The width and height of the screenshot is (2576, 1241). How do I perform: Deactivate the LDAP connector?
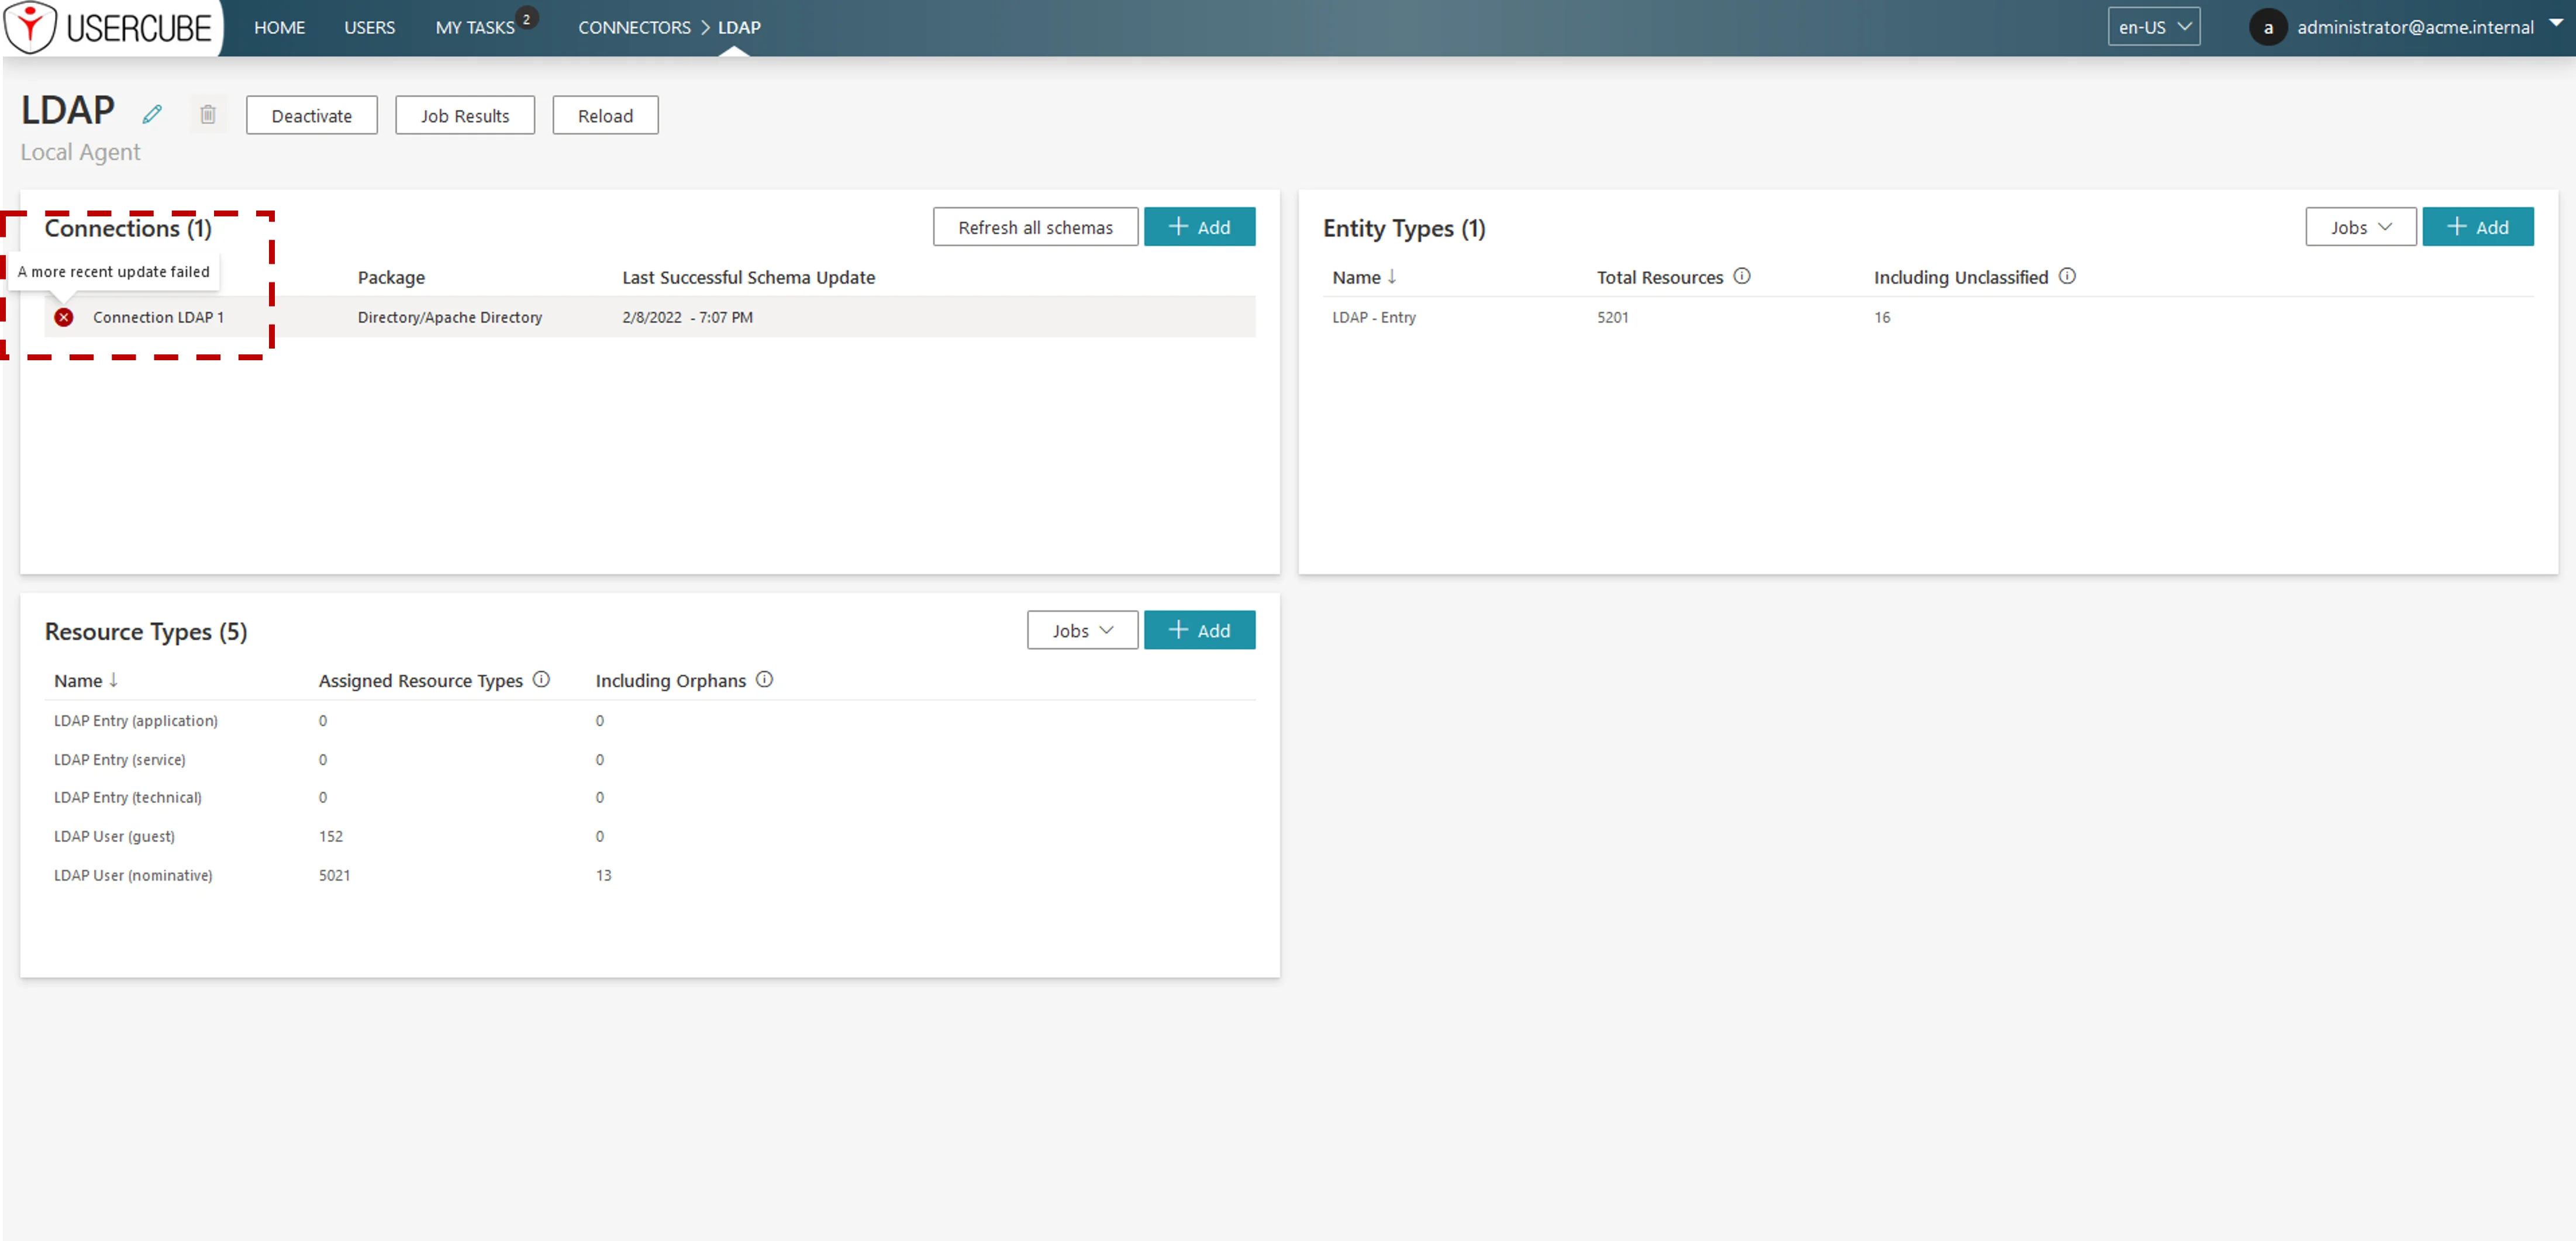(311, 115)
